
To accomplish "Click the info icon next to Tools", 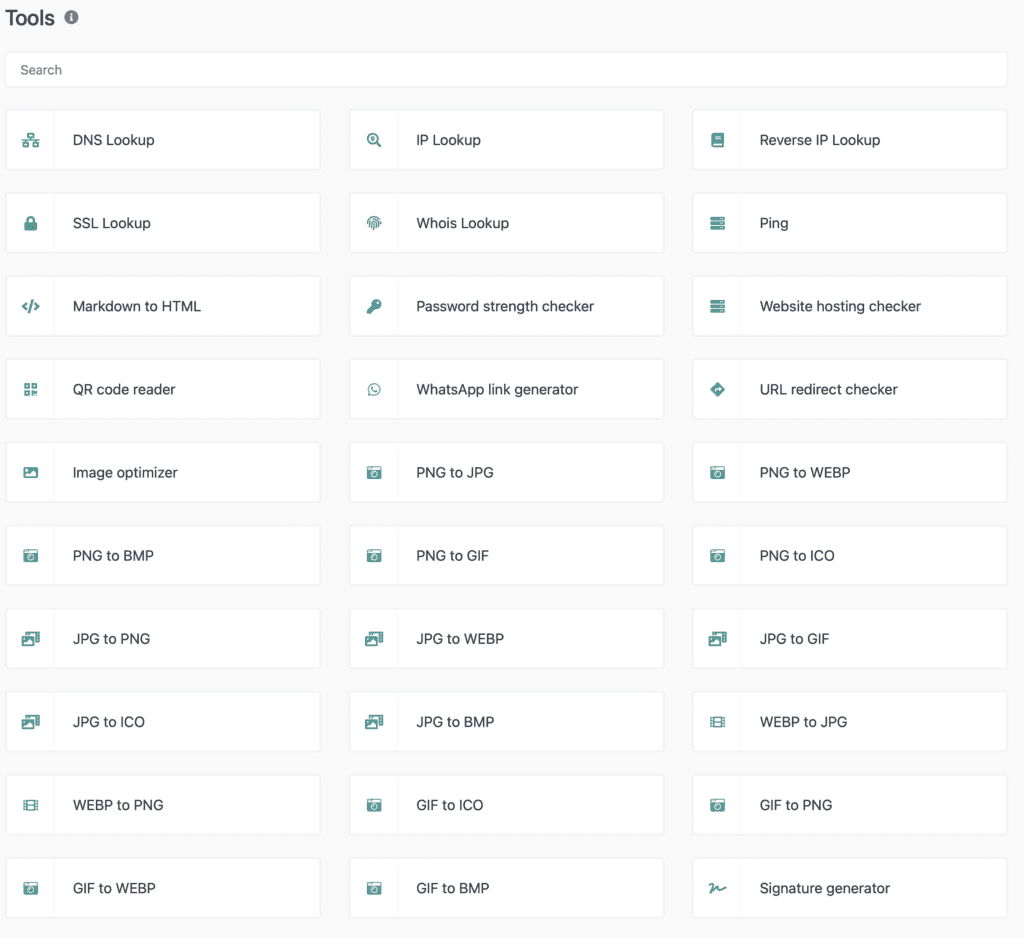I will [x=71, y=17].
